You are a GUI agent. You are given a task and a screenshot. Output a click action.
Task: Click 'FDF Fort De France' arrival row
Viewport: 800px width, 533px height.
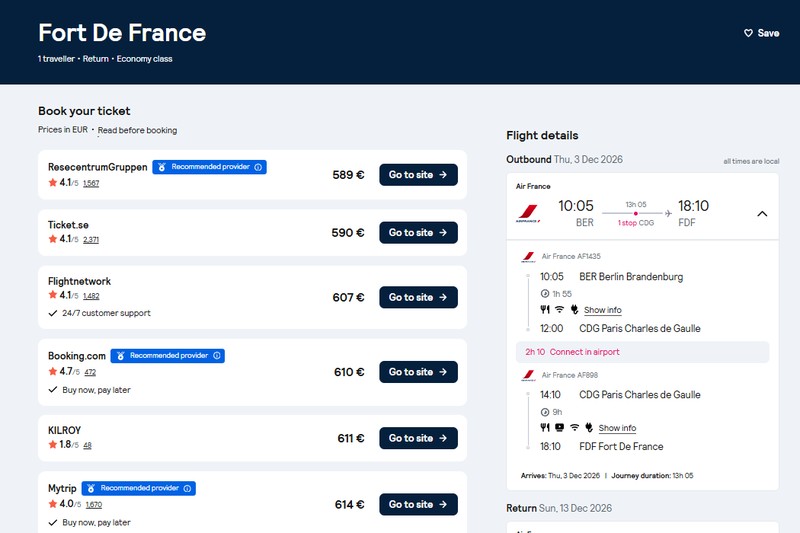click(x=602, y=447)
